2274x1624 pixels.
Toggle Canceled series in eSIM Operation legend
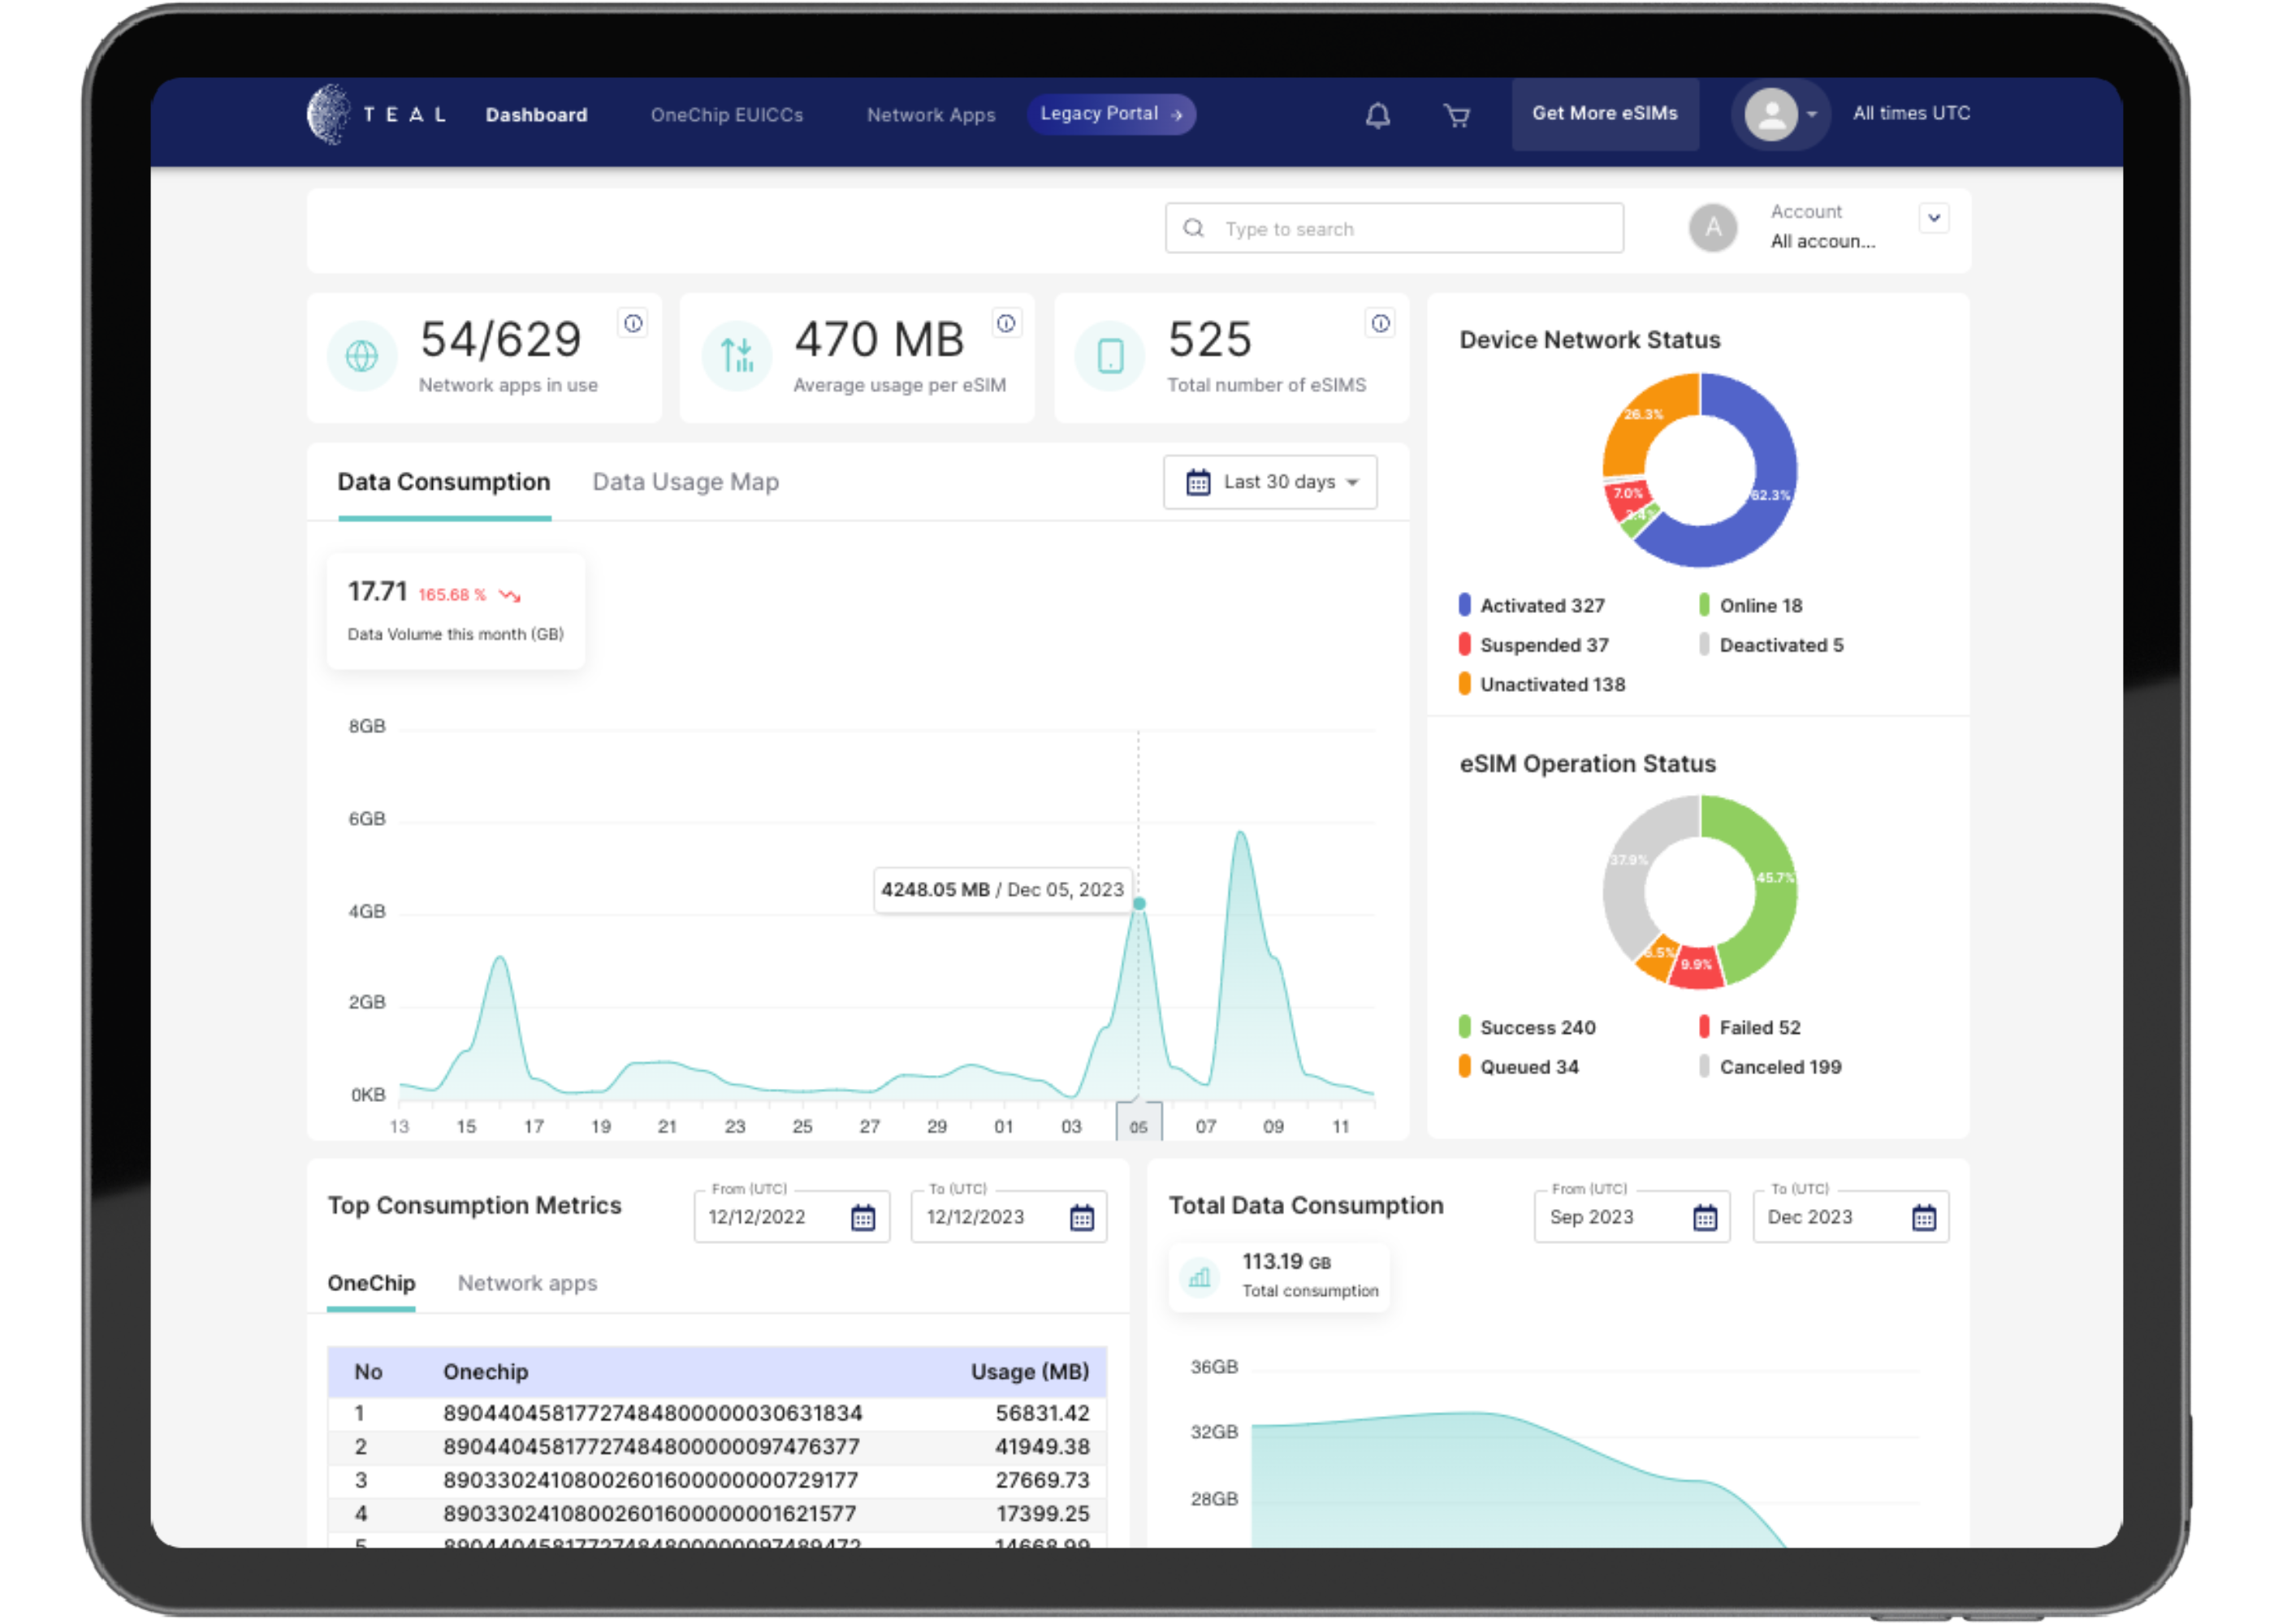point(1770,1066)
